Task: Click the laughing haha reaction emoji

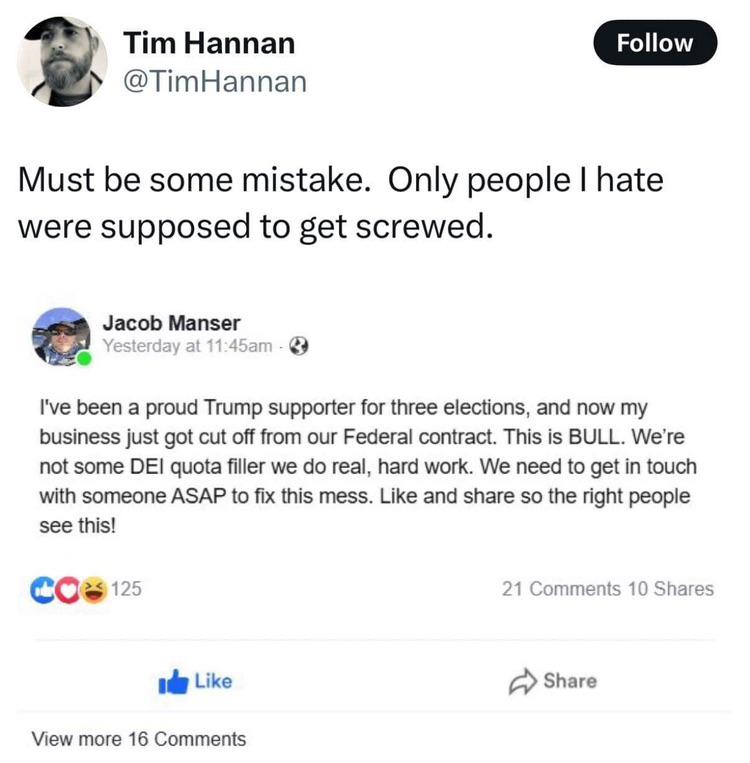Action: 94,590
